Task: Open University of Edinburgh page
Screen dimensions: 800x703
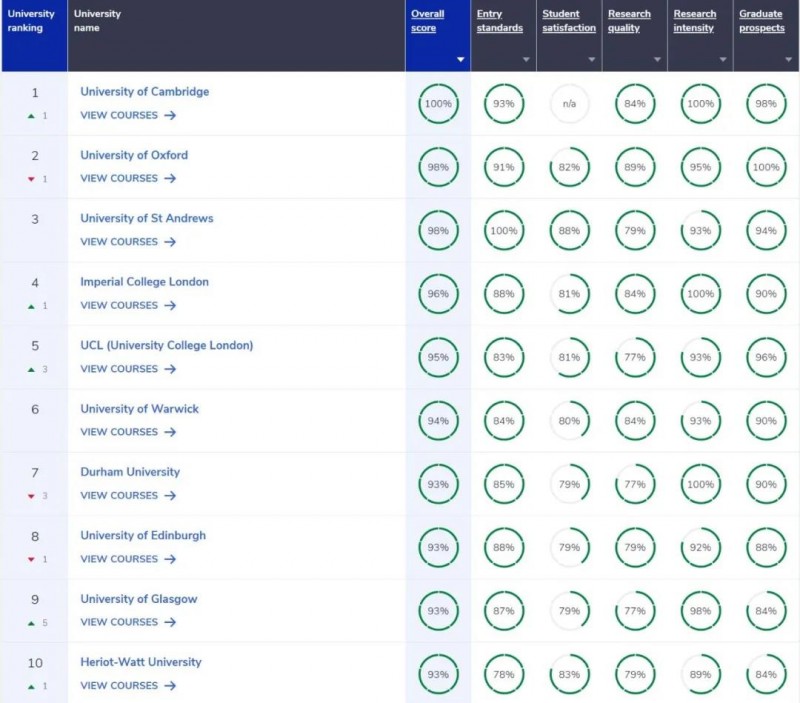Action: 143,535
